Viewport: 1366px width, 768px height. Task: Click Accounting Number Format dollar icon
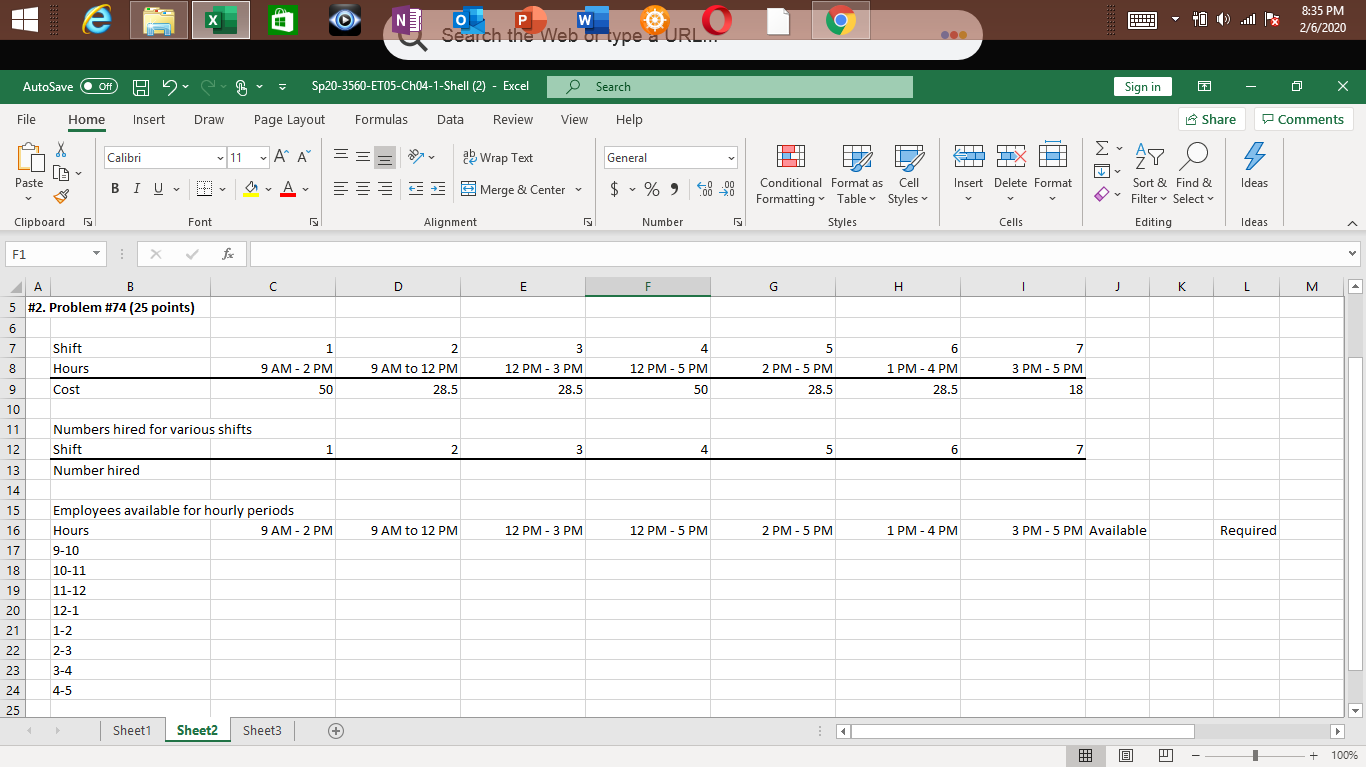tap(615, 189)
